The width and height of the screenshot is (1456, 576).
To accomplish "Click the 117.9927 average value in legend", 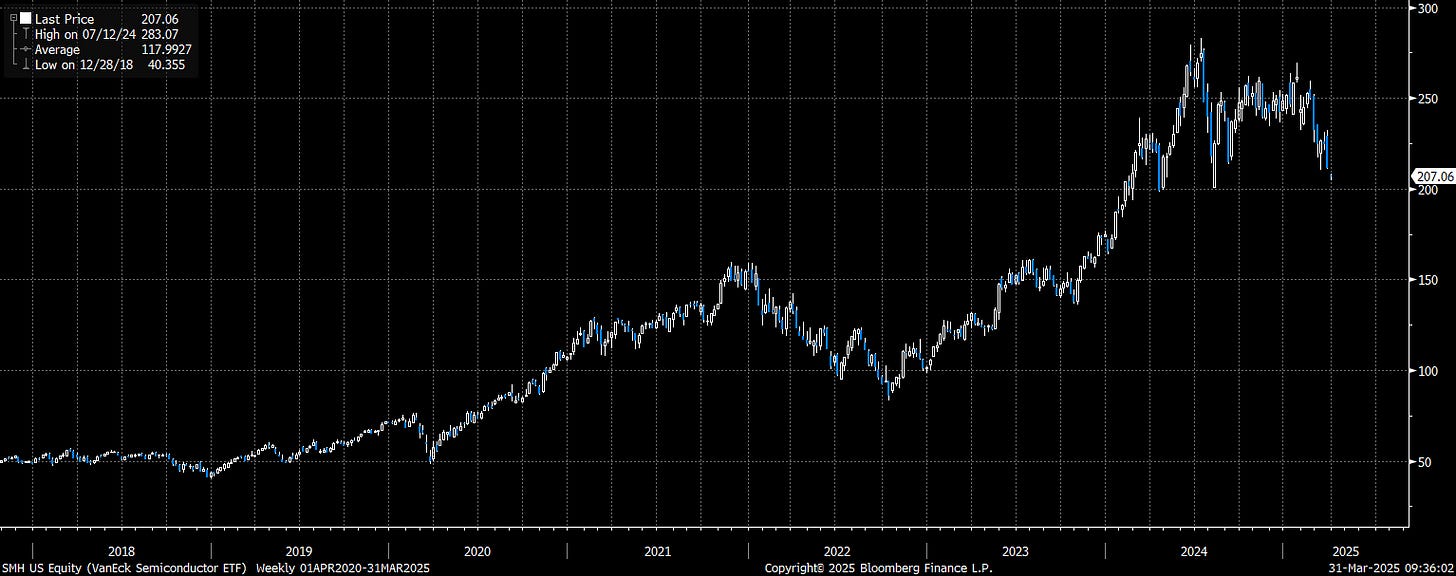I will click(x=167, y=49).
